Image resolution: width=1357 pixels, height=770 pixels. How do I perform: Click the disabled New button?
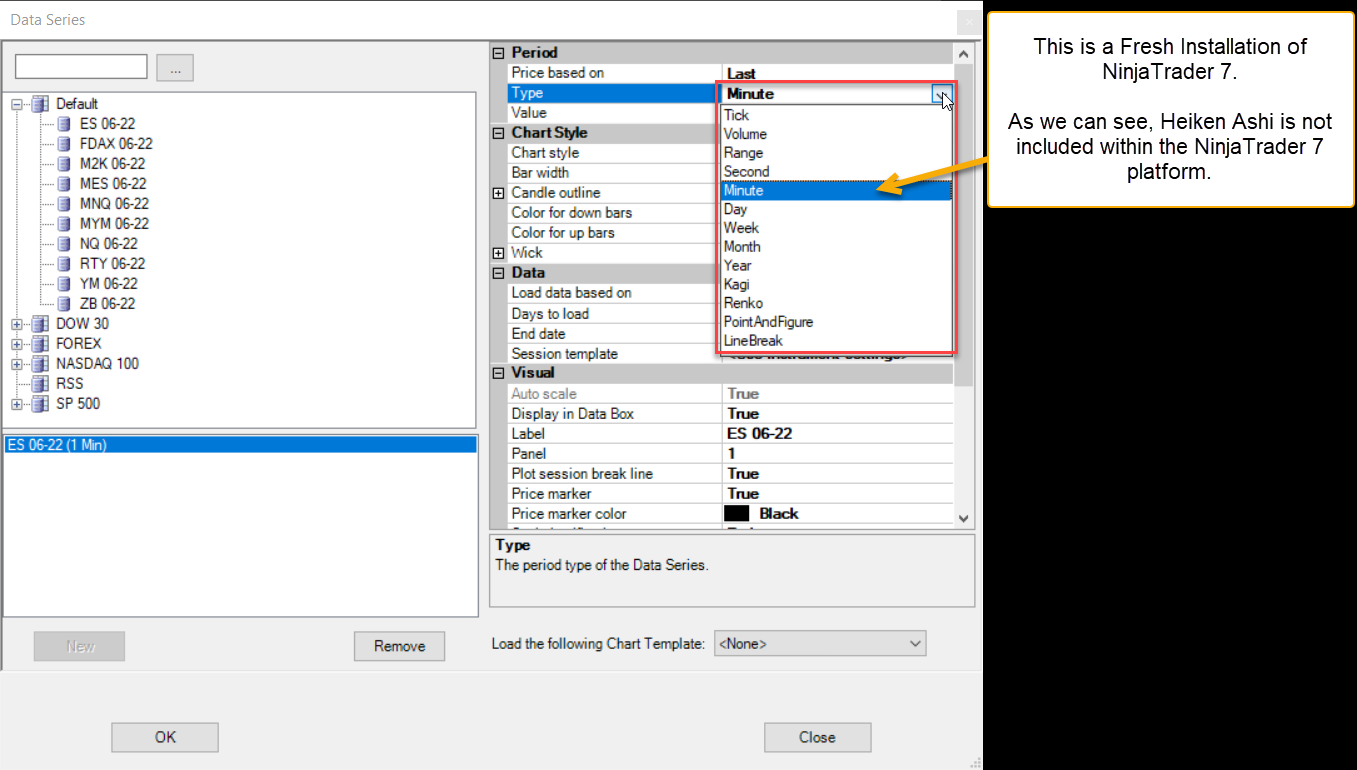(x=80, y=646)
